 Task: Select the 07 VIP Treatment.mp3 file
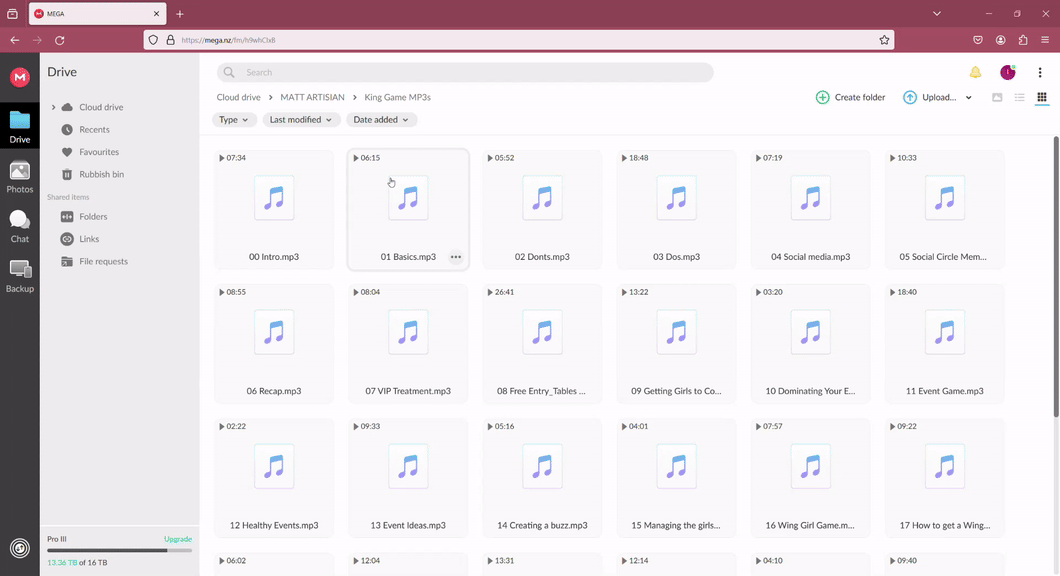click(408, 344)
